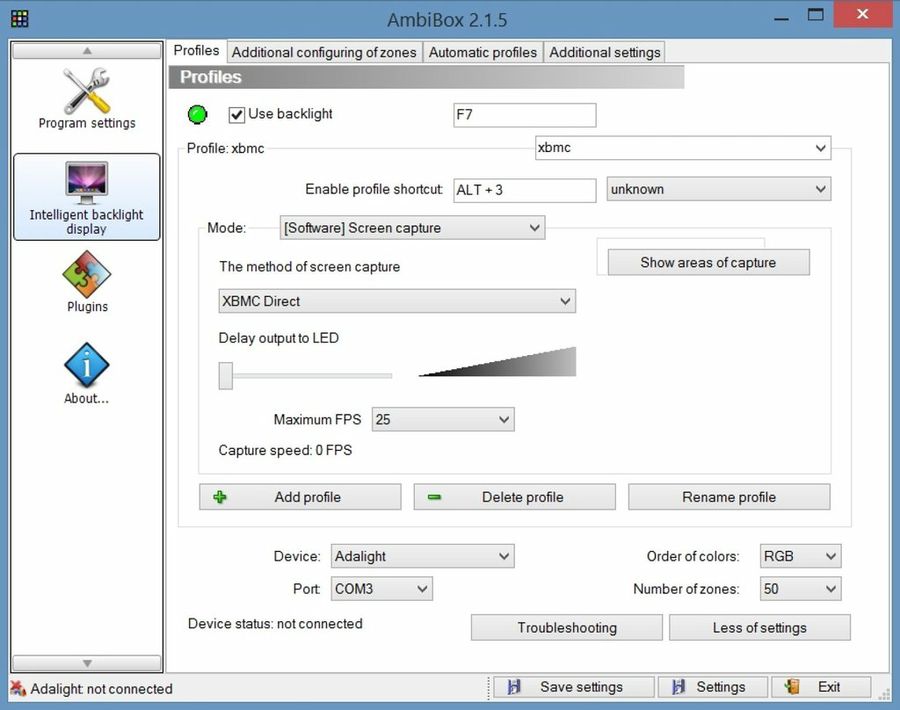
Task: Switch to Automatic profiles tab
Action: point(483,52)
